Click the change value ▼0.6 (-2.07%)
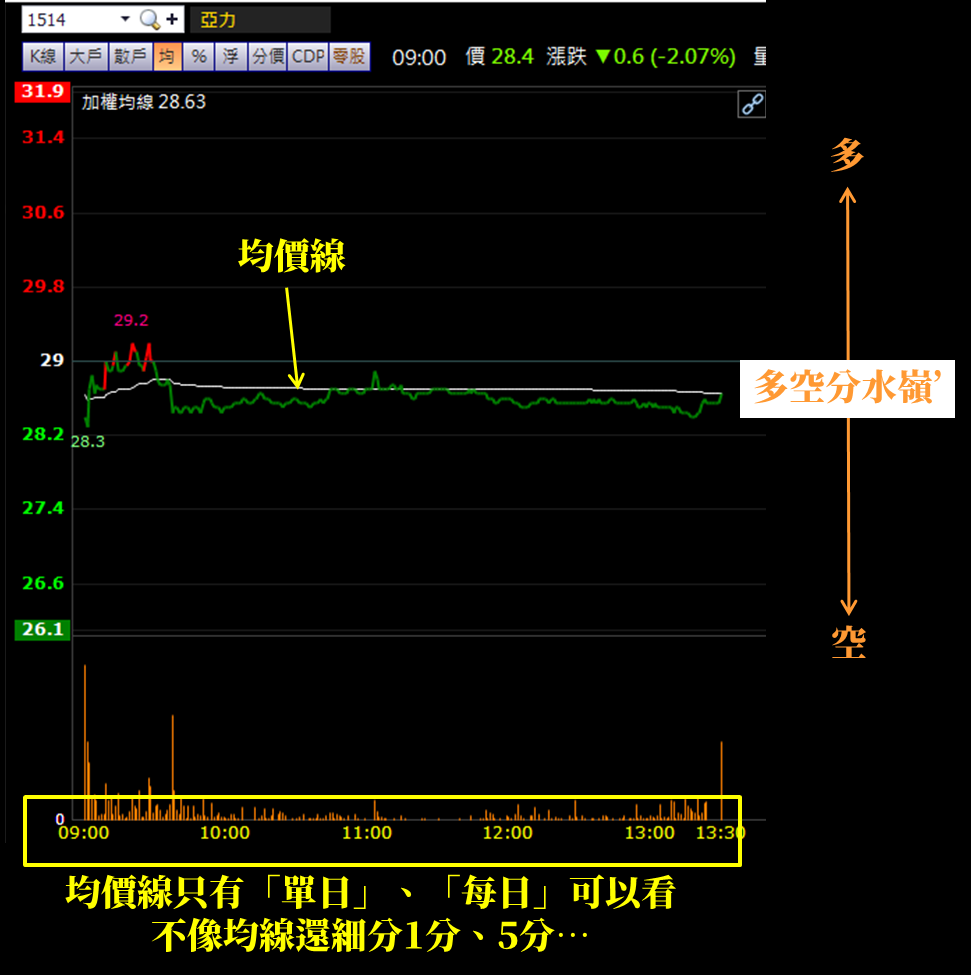The height and width of the screenshot is (975, 971). (x=665, y=57)
